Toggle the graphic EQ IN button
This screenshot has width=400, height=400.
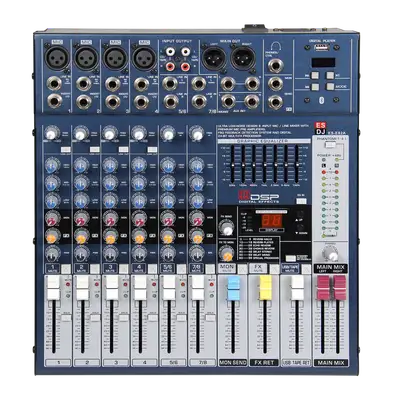pos(301,201)
